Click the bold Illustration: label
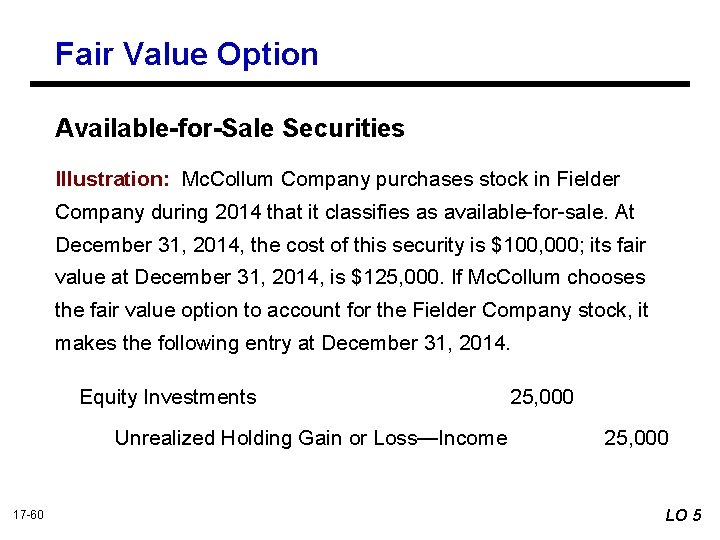 [x=113, y=180]
